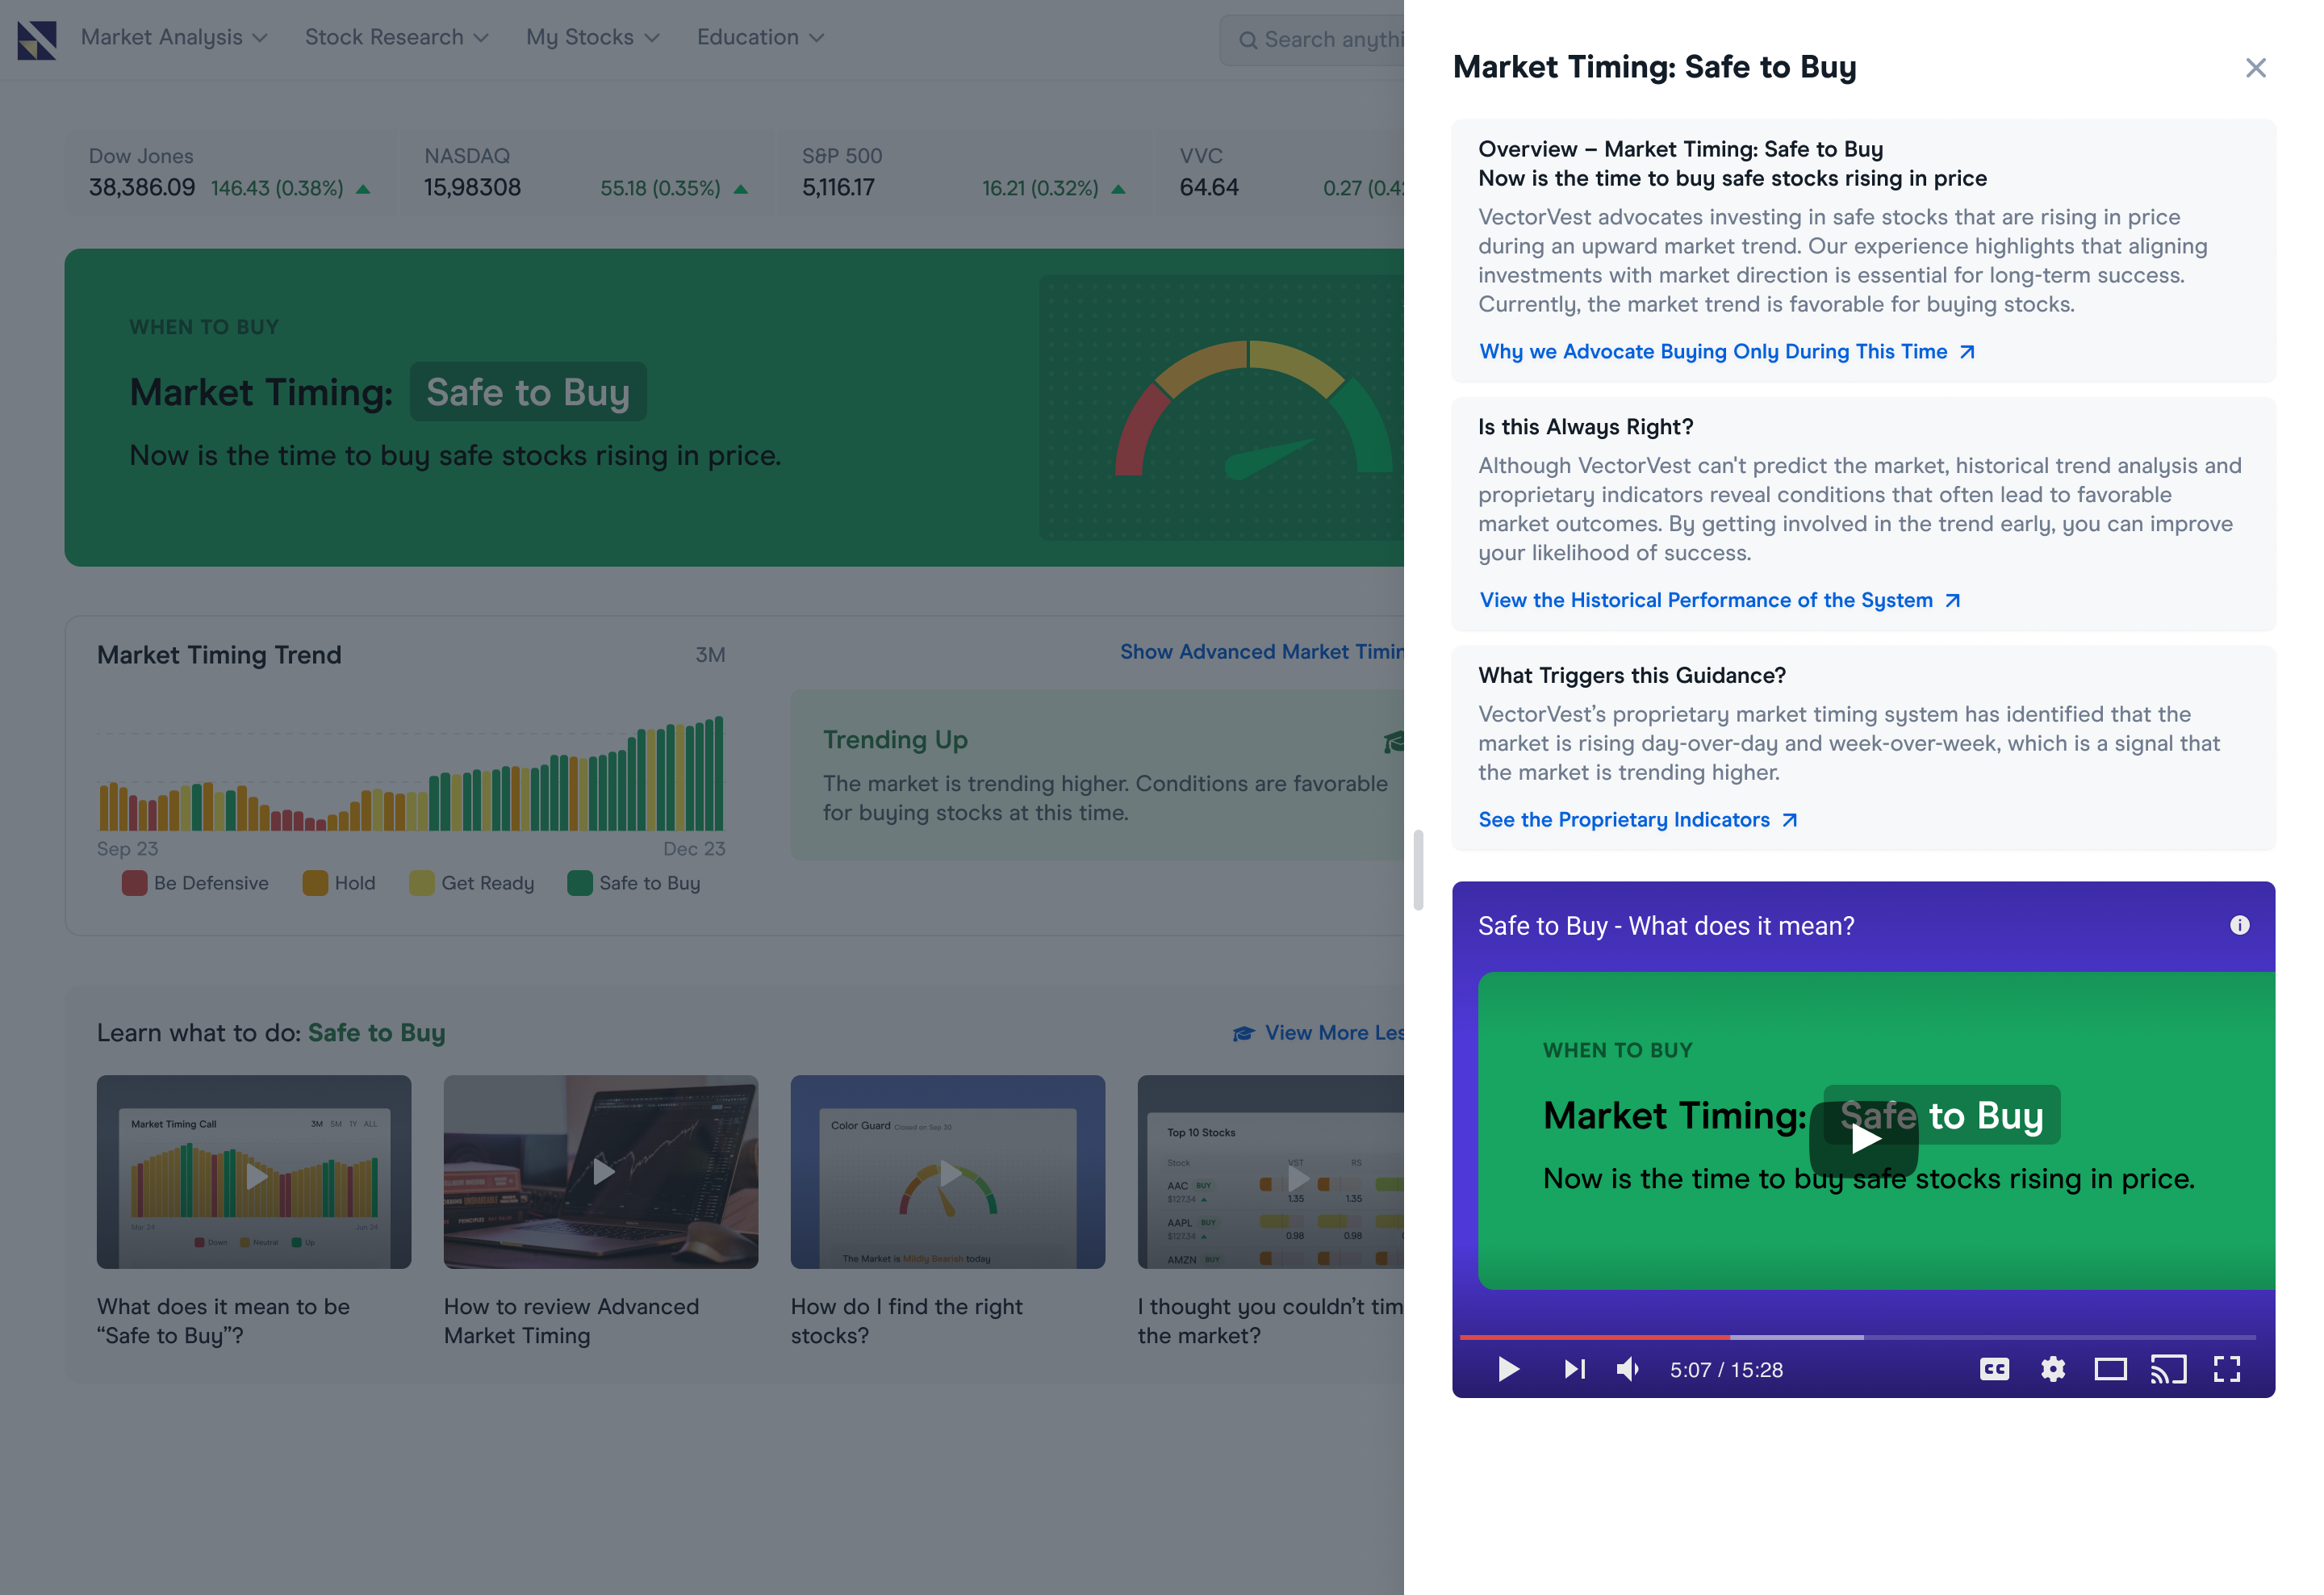
Task: Click the NASDAQ value 15,98308
Action: (x=472, y=187)
